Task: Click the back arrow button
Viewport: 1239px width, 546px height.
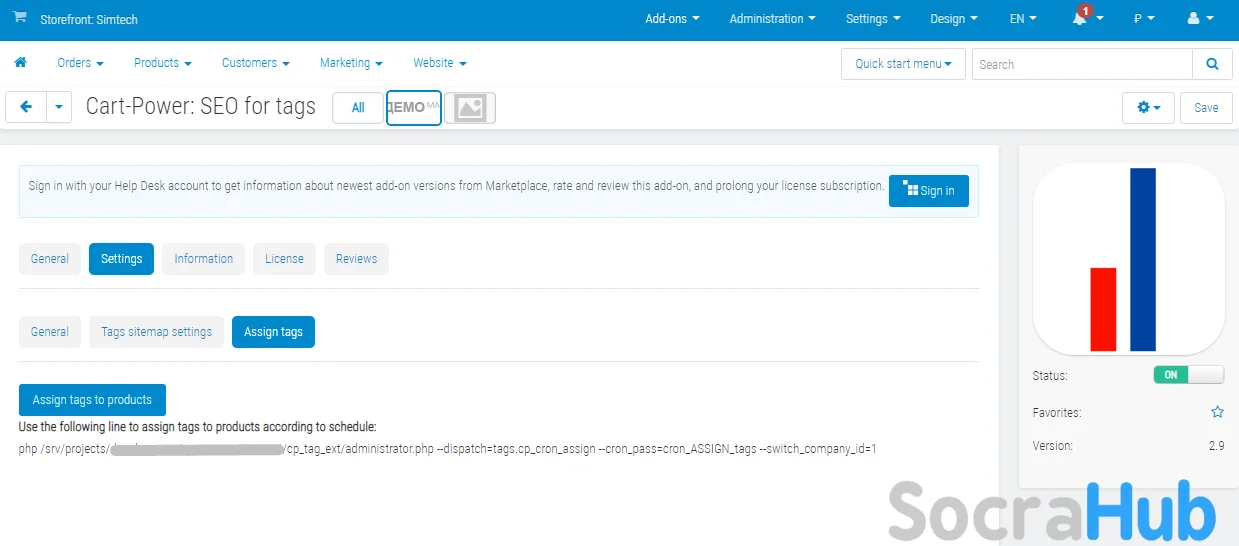Action: pyautogui.click(x=26, y=107)
